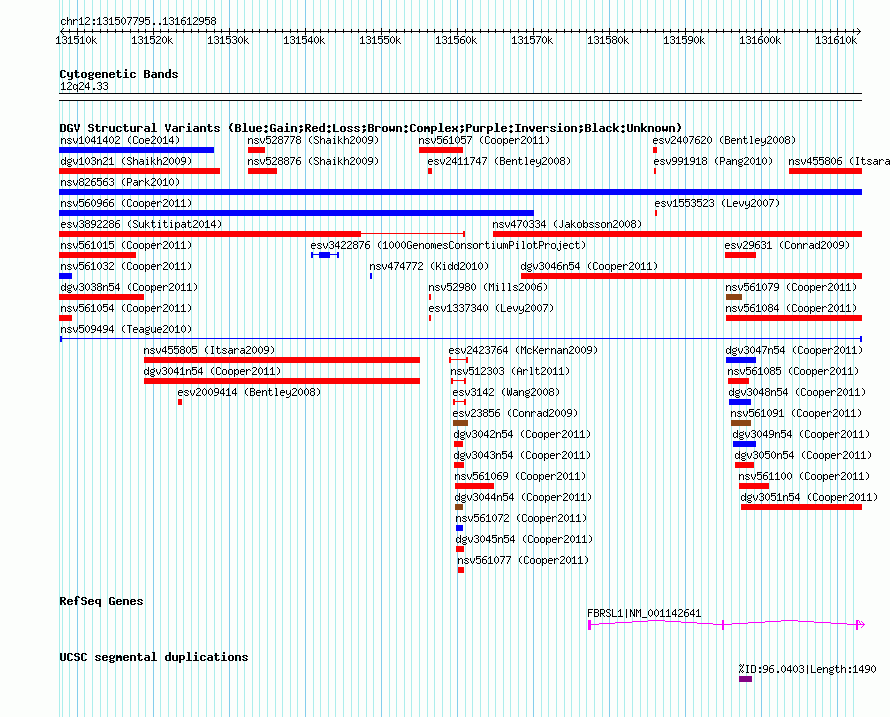Click nsv528778 (Shaikh2009) label

click(313, 140)
